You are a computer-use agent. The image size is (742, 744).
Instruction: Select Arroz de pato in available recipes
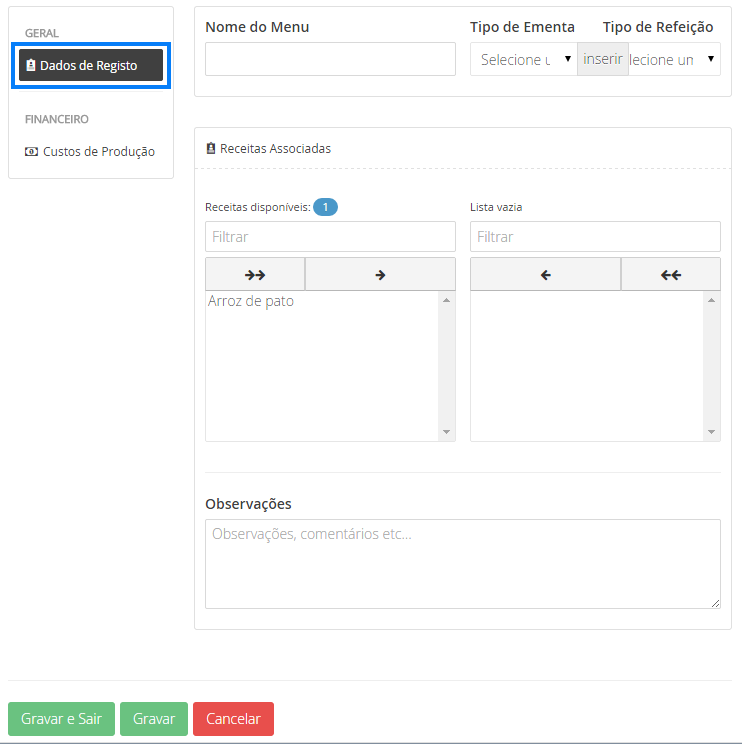click(251, 301)
